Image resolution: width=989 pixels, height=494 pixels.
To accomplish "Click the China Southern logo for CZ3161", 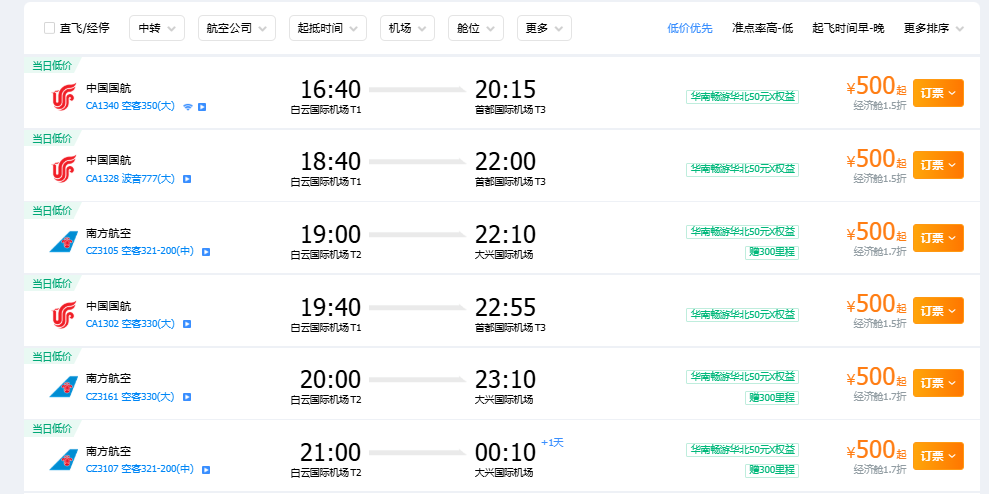I will (x=63, y=387).
